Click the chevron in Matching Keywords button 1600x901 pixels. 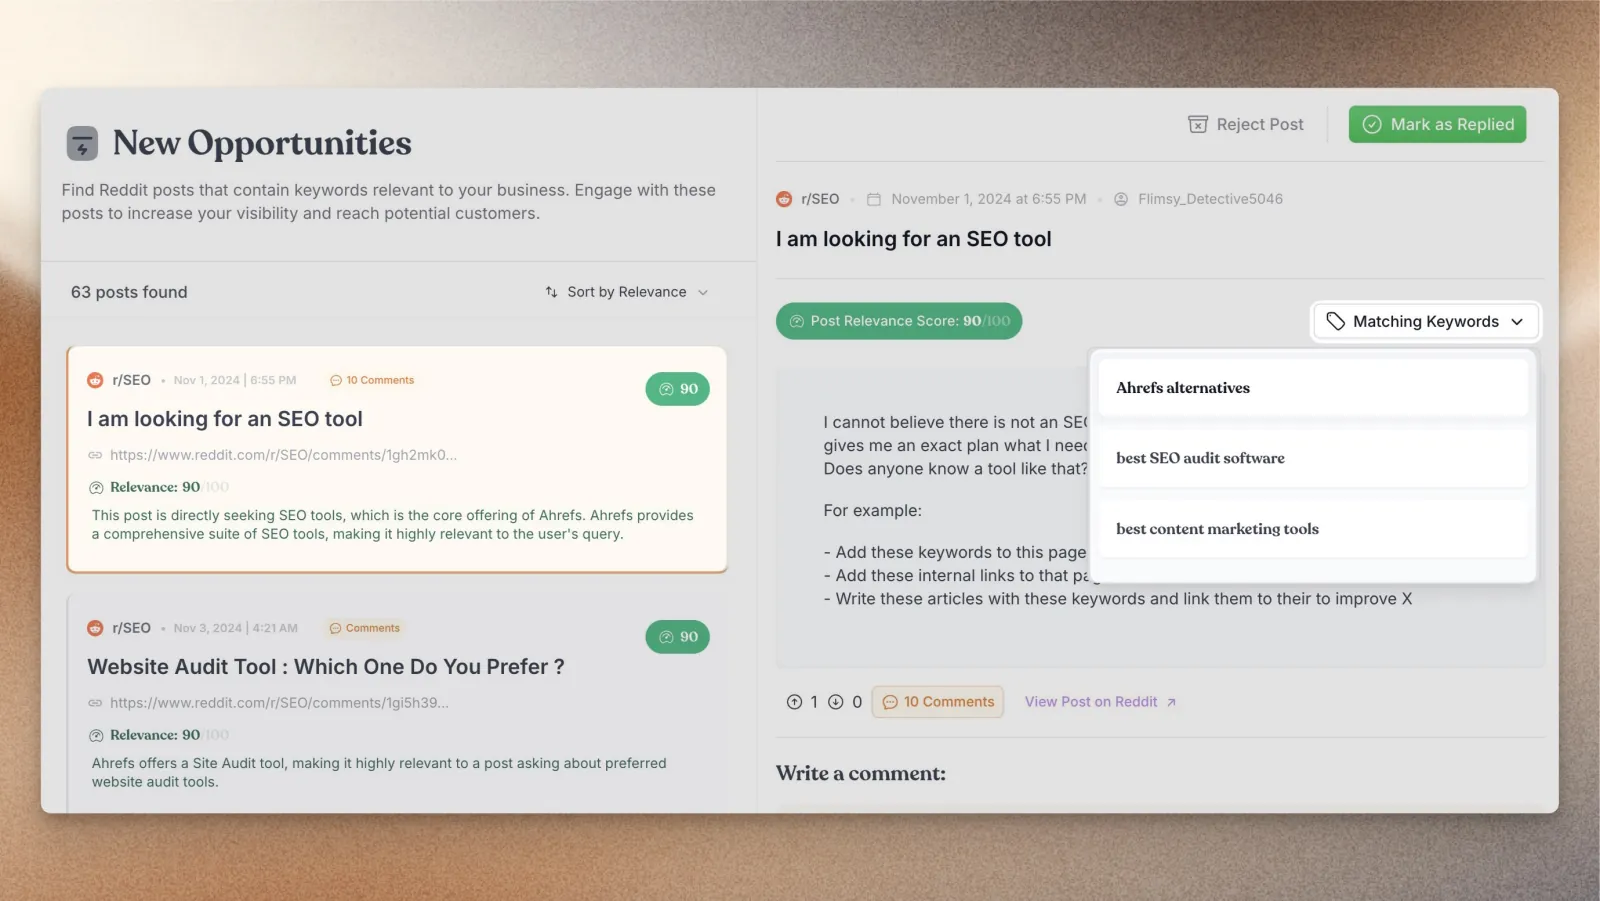coord(1517,322)
